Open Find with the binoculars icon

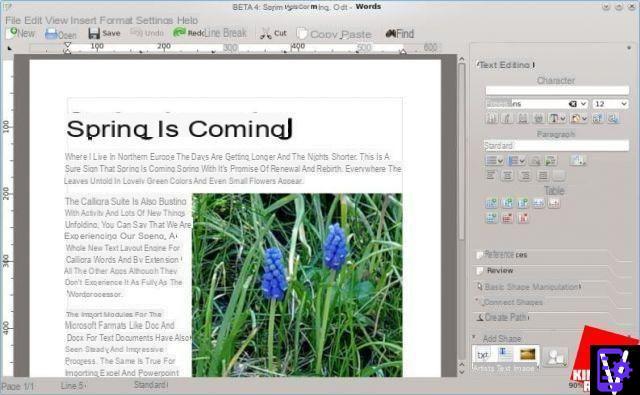pos(391,33)
